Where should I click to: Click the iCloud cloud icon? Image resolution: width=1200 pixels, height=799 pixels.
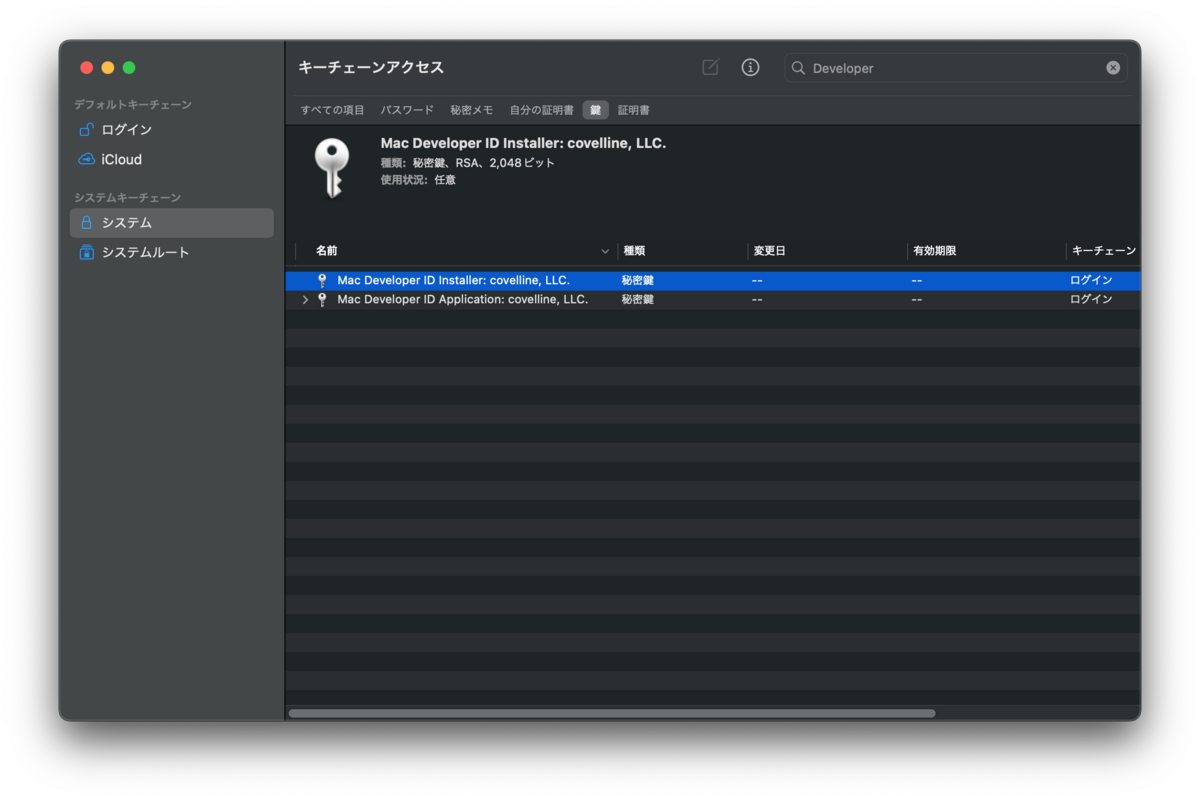[86, 160]
